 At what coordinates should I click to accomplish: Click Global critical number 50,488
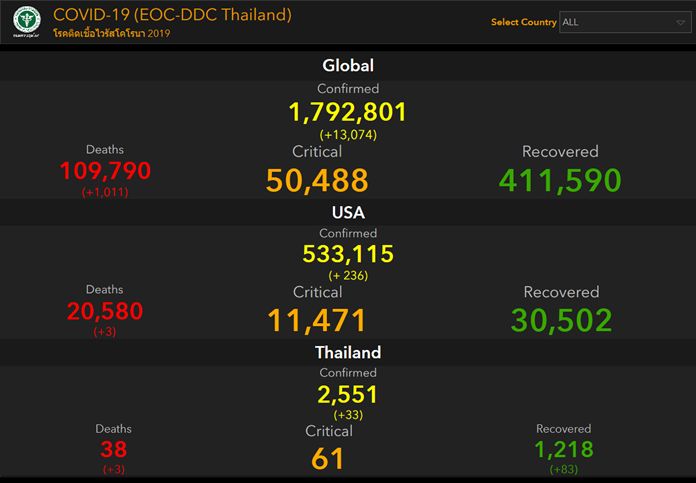(x=317, y=180)
